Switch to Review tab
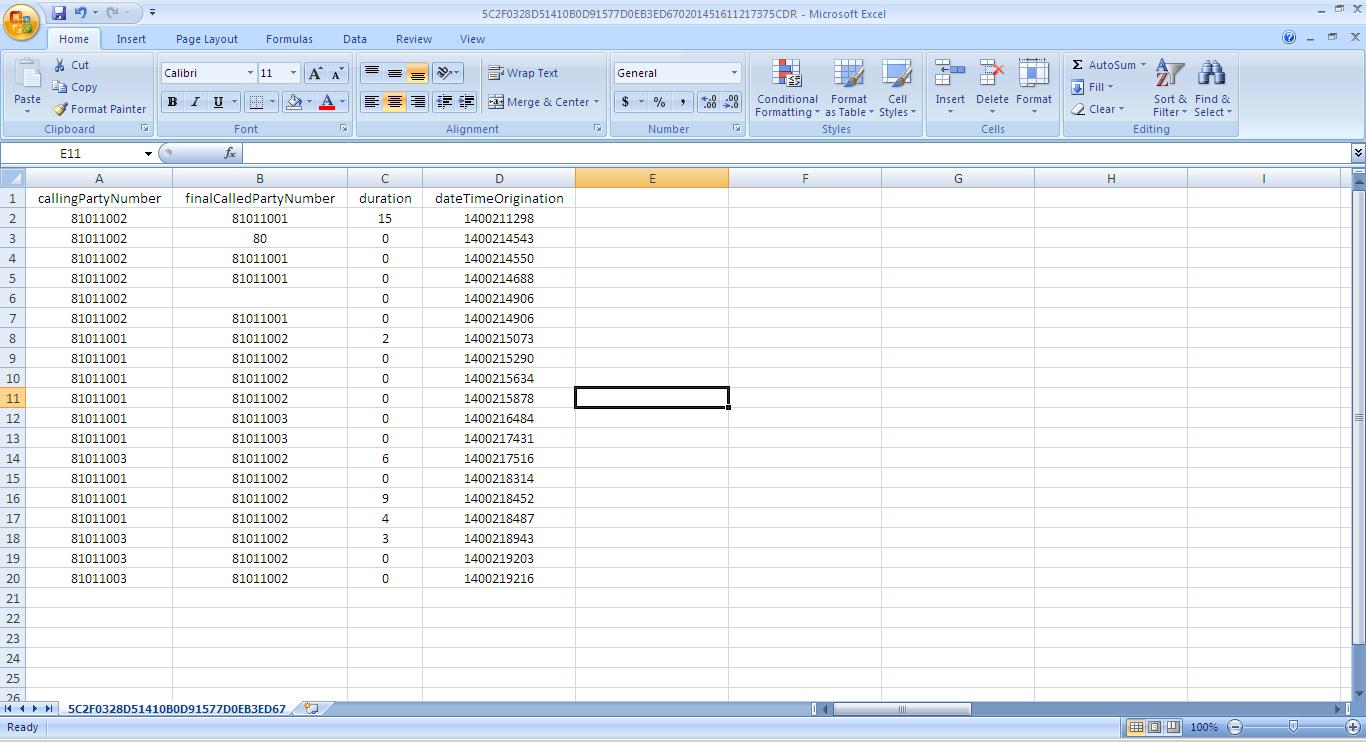Viewport: 1366px width, 742px height. 414,39
